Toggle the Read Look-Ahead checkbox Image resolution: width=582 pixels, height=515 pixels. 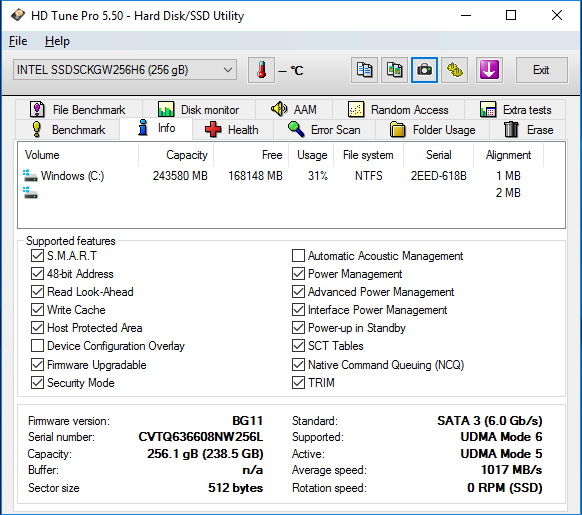click(37, 291)
